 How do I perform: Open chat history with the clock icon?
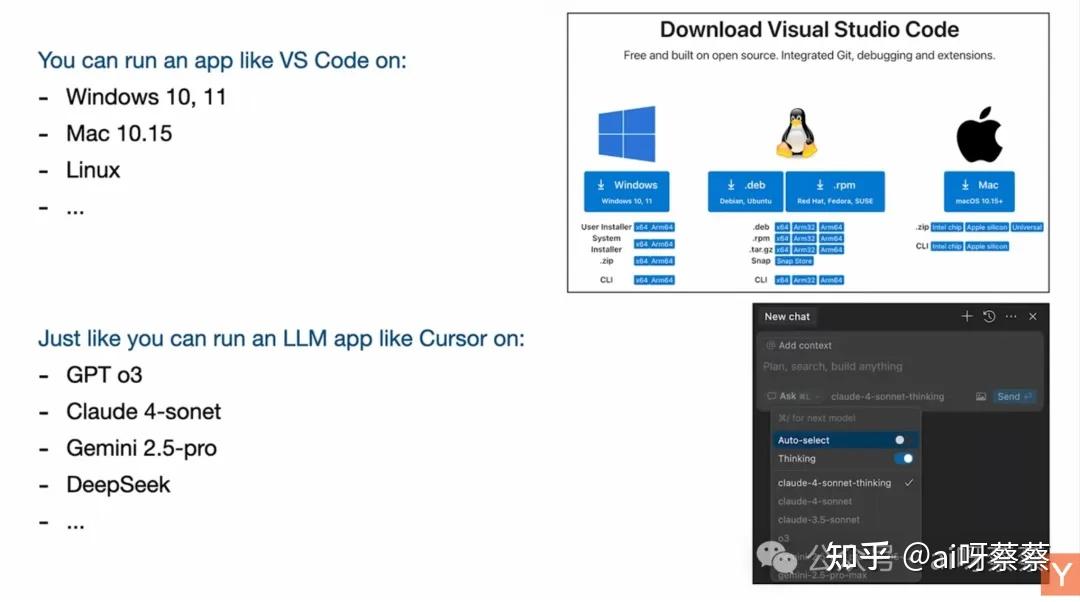(988, 317)
